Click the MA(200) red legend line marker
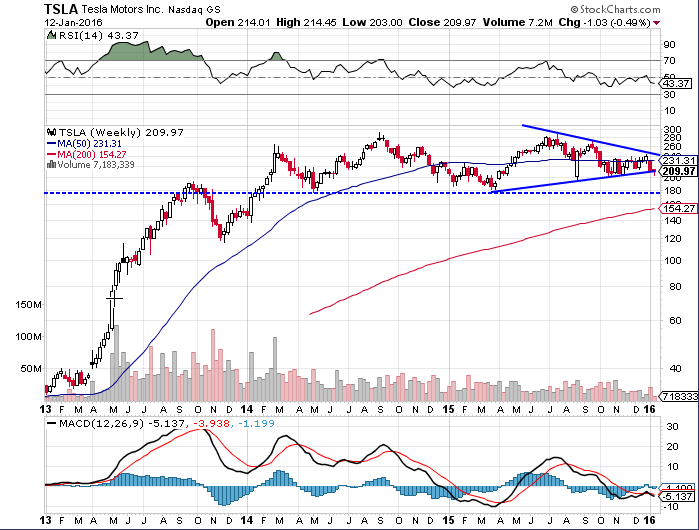699x530 pixels. (51, 154)
